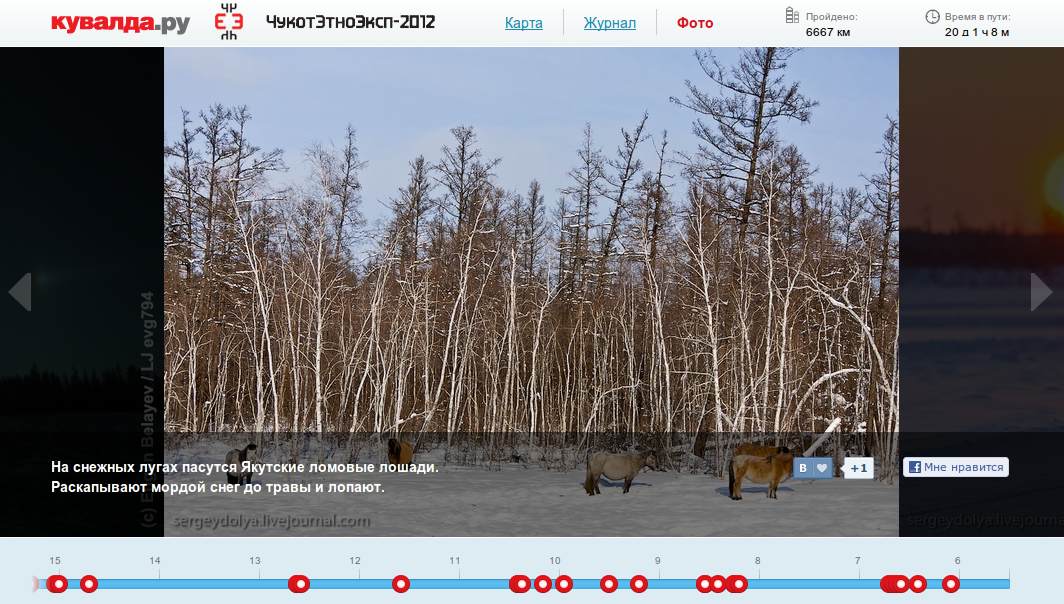Click Facebook Мне нравится button

[955, 467]
